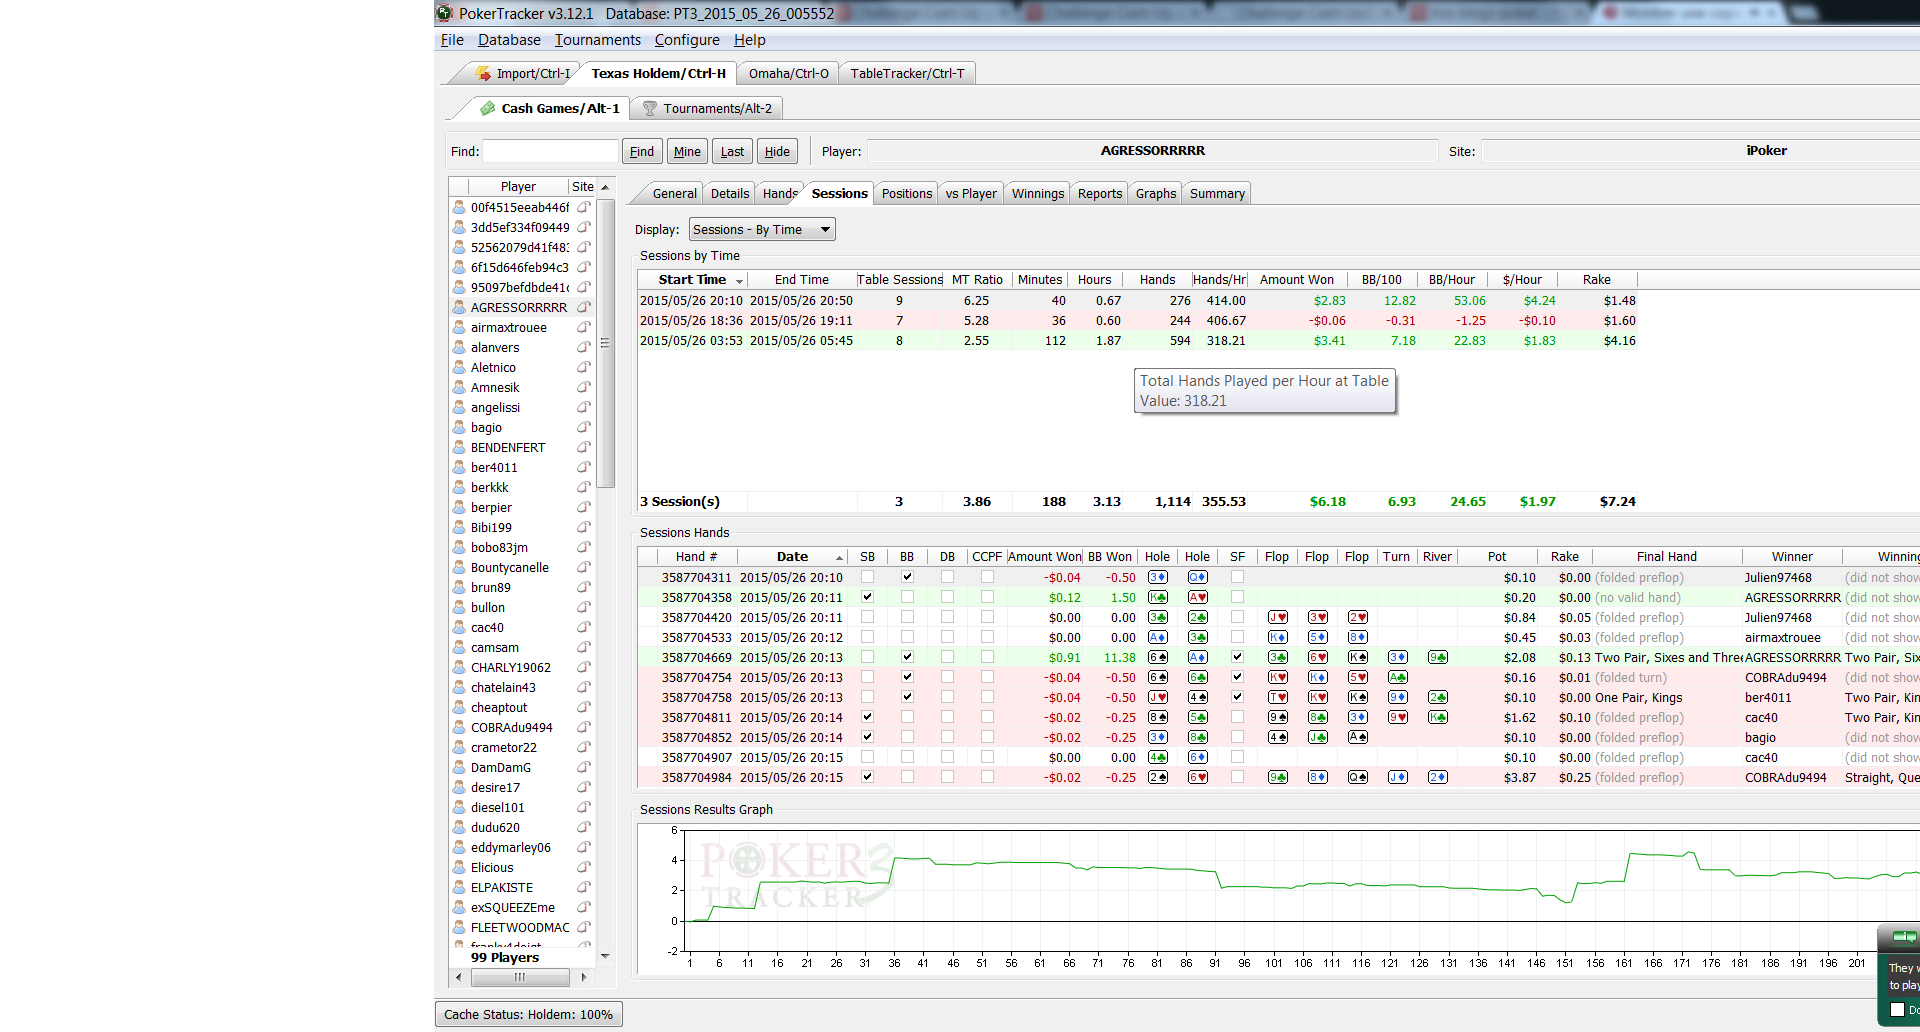Open the File menu
Viewport: 1920px width, 1032px height.
coord(452,40)
